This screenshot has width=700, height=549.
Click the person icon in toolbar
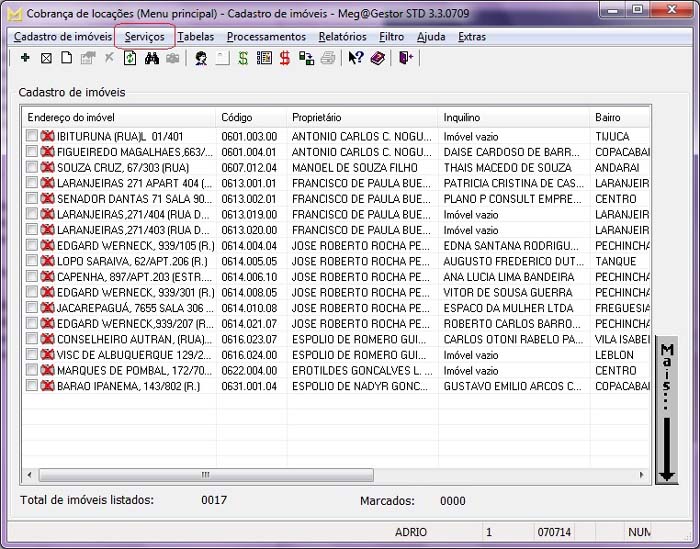click(201, 58)
